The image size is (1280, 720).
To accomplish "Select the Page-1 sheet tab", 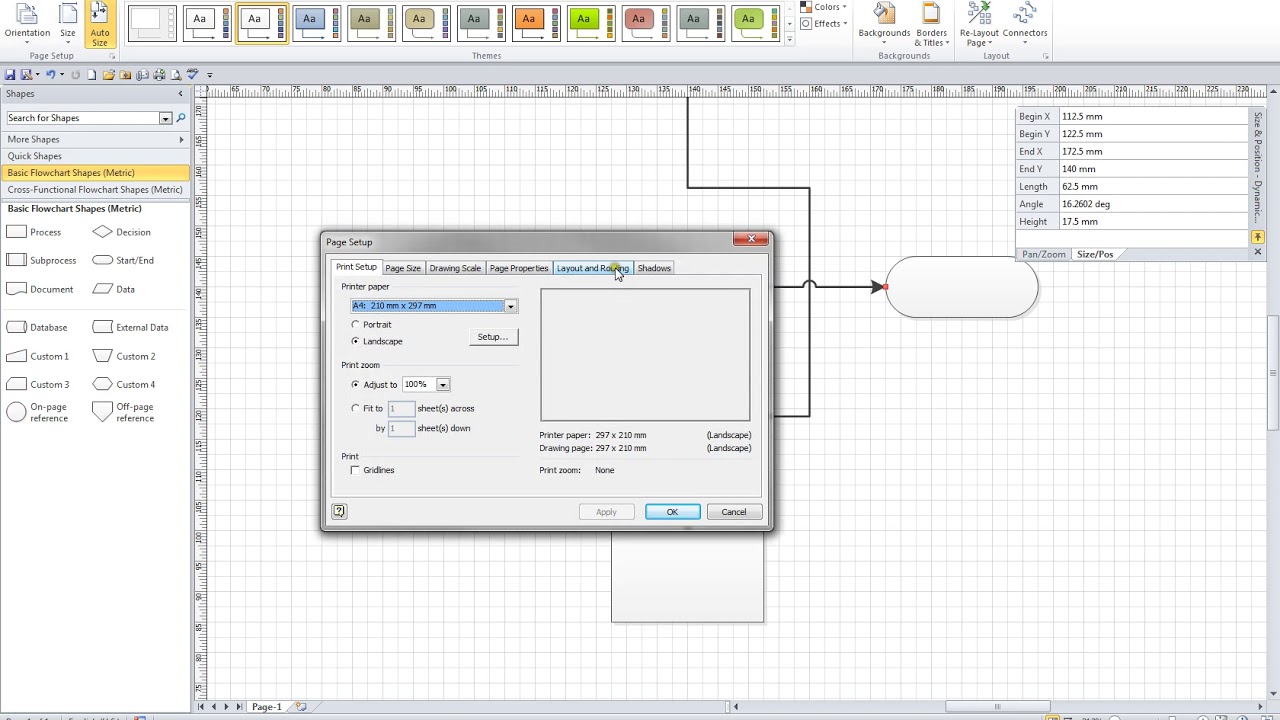I will (x=266, y=707).
